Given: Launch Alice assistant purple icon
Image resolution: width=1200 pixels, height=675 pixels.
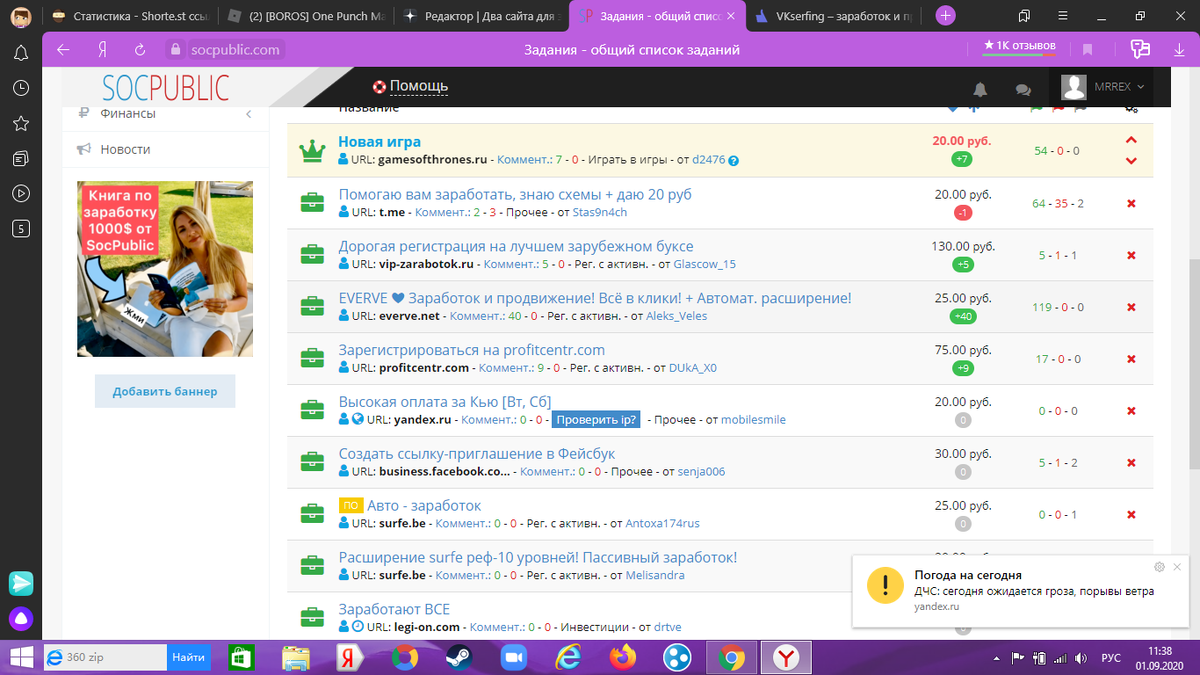Looking at the screenshot, I should click(x=21, y=619).
